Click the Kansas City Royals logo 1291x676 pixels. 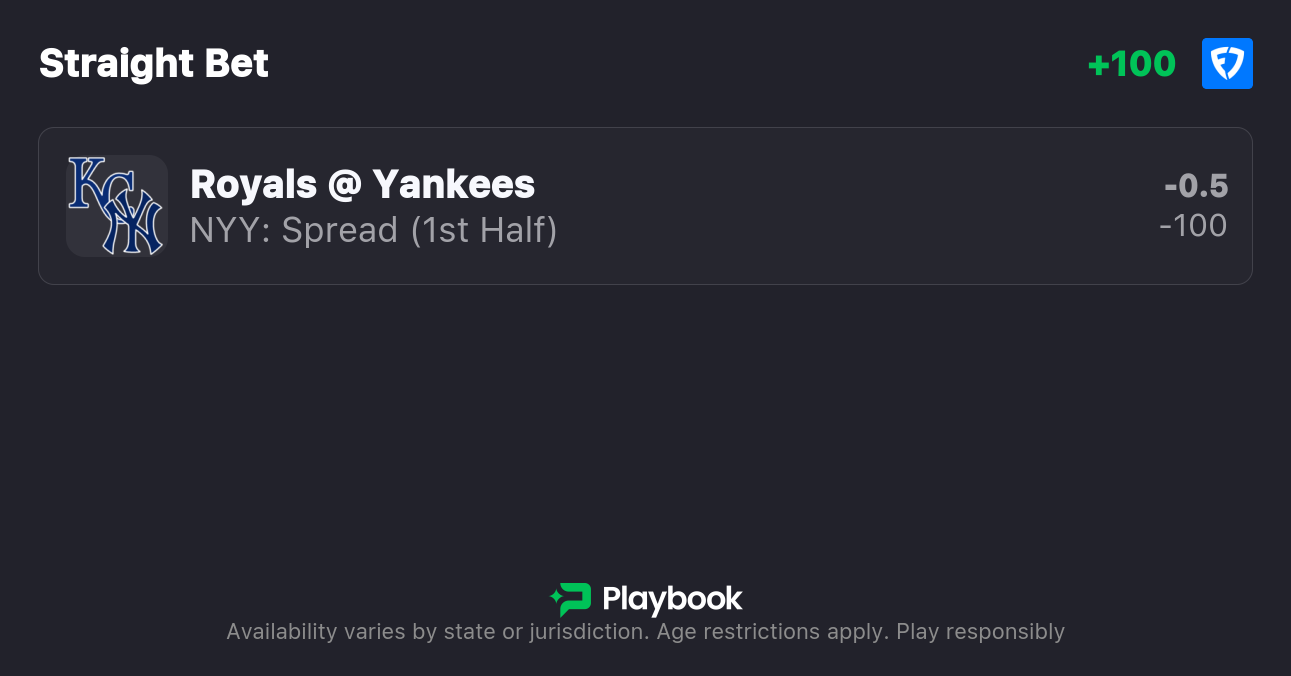pos(90,182)
